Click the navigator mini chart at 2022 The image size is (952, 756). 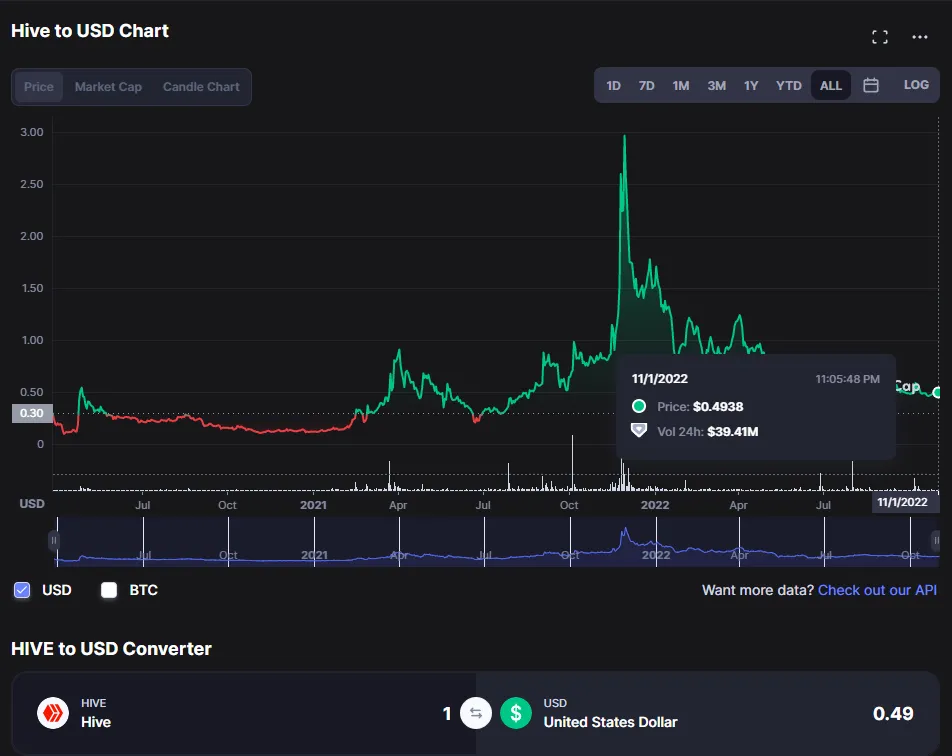pos(656,554)
